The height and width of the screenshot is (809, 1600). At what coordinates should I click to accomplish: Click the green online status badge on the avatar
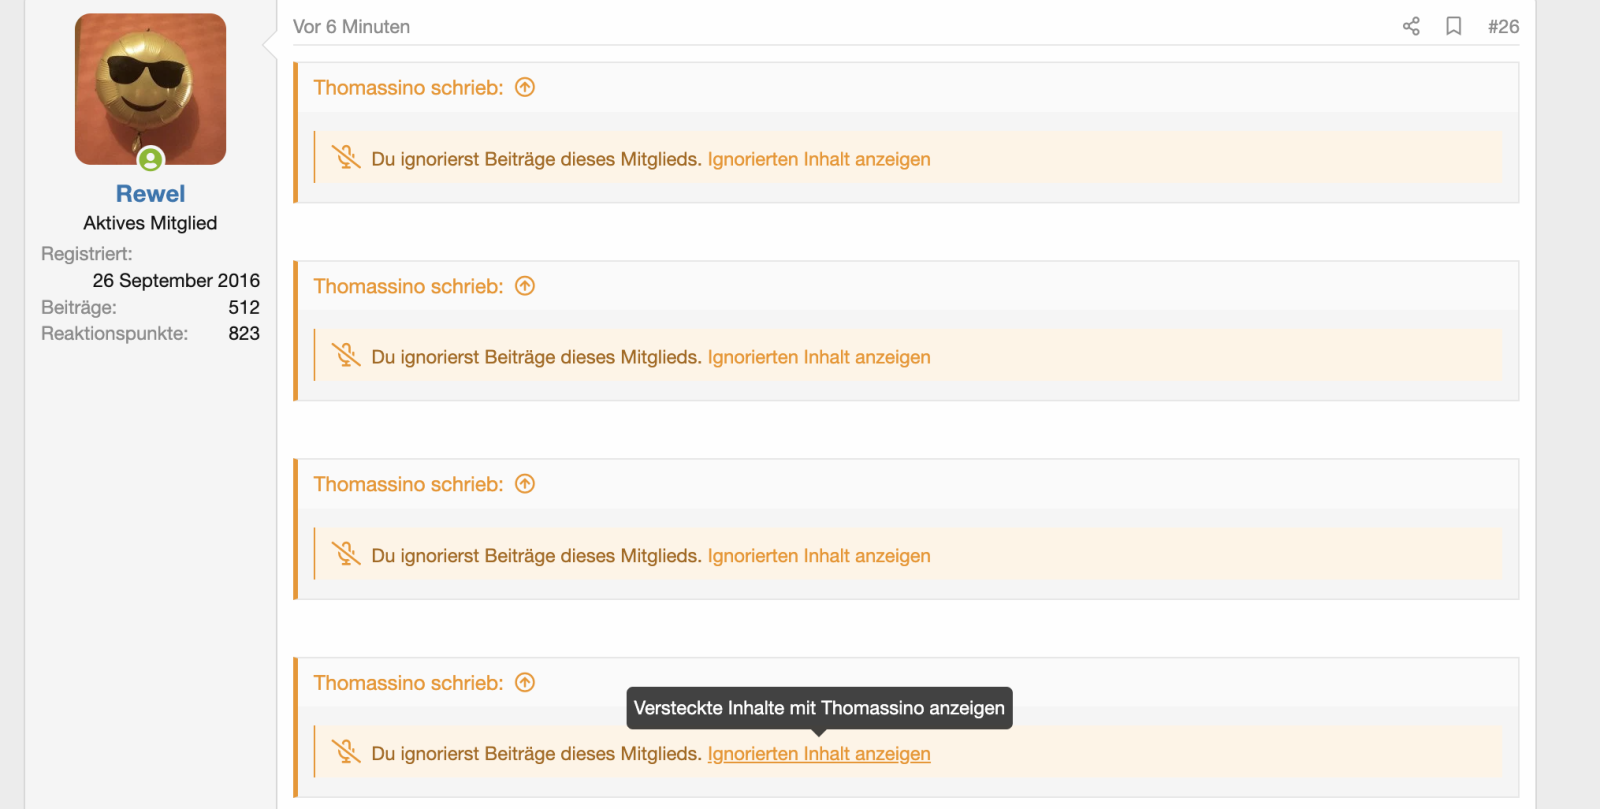(x=151, y=159)
